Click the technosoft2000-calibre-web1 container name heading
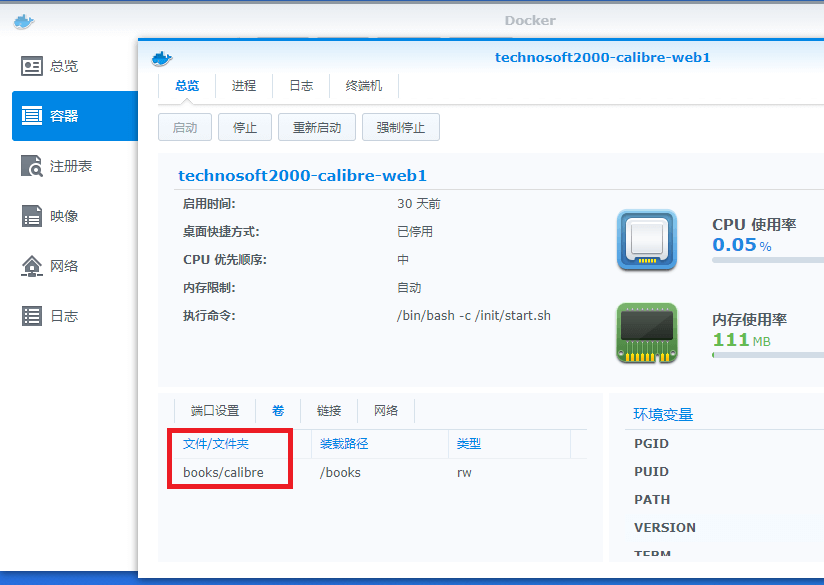This screenshot has height=585, width=824. point(302,176)
